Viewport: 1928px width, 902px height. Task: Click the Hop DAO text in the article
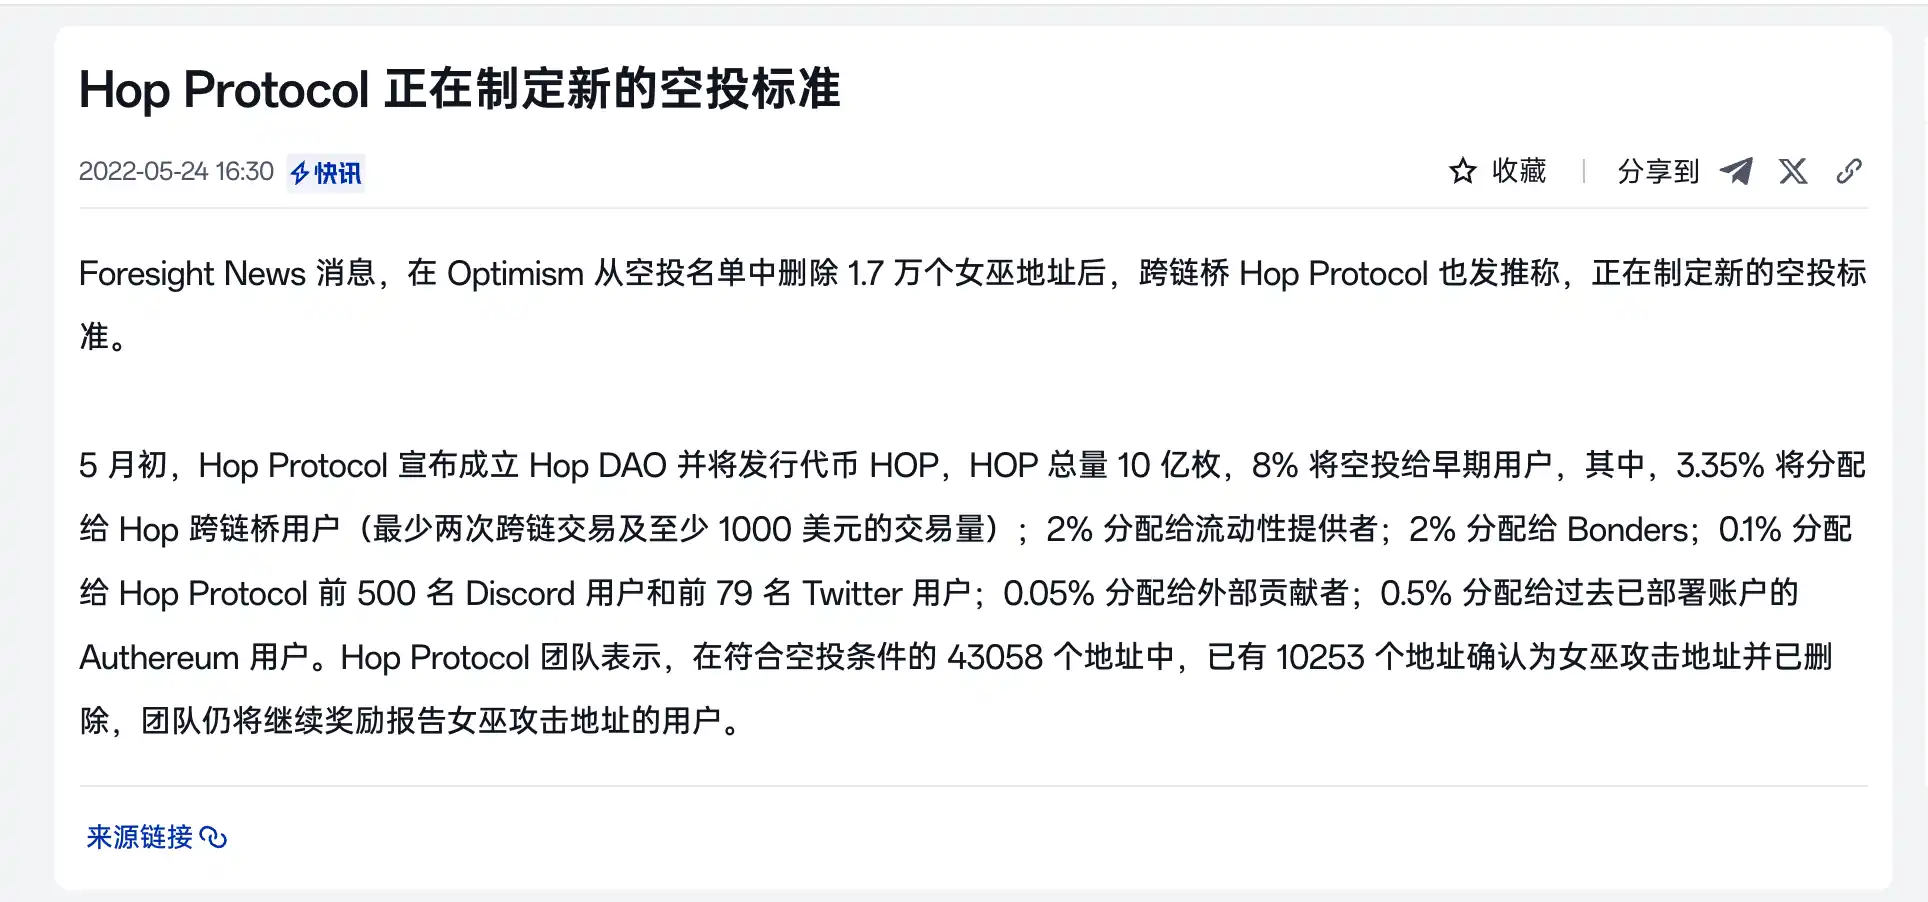pyautogui.click(x=597, y=465)
